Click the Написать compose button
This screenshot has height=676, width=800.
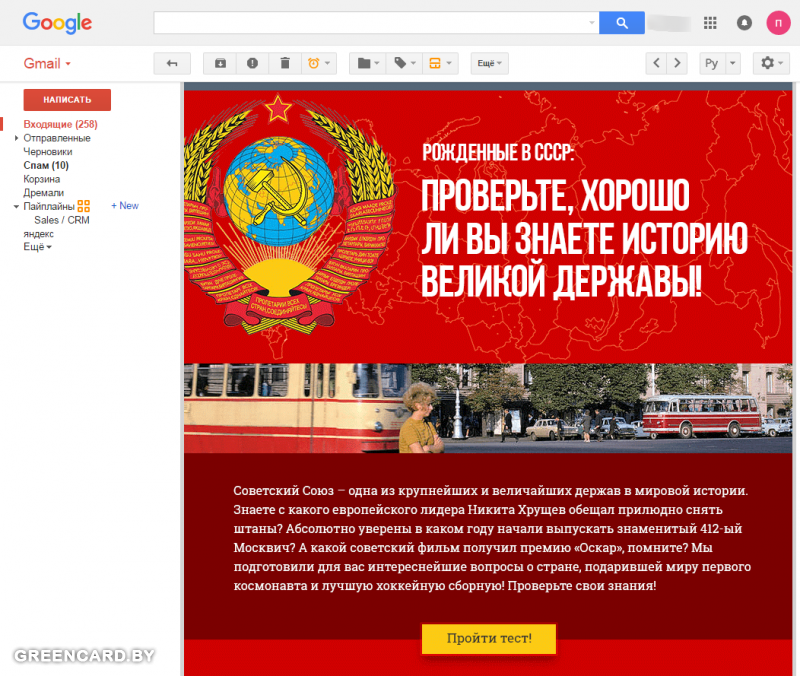pos(67,100)
